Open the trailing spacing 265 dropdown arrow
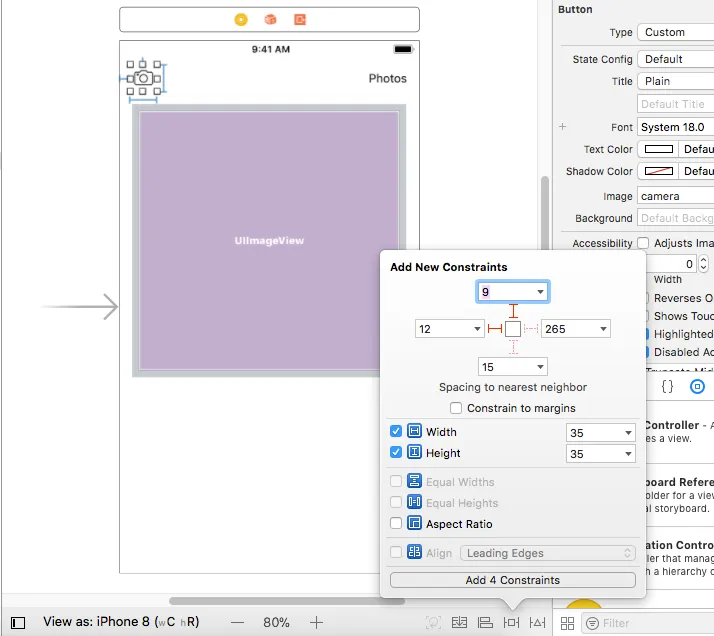Image resolution: width=714 pixels, height=636 pixels. [603, 329]
